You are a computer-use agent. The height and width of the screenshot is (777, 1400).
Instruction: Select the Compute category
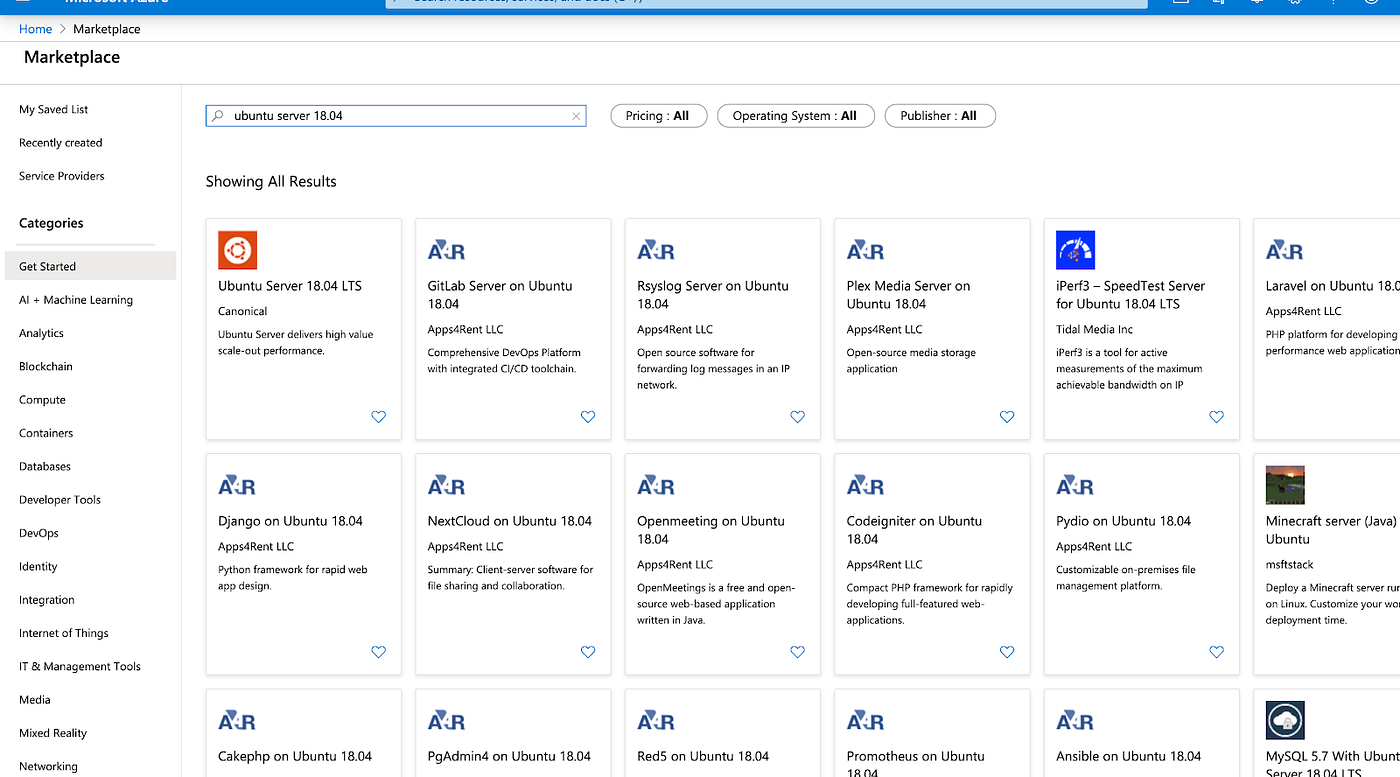coord(42,400)
